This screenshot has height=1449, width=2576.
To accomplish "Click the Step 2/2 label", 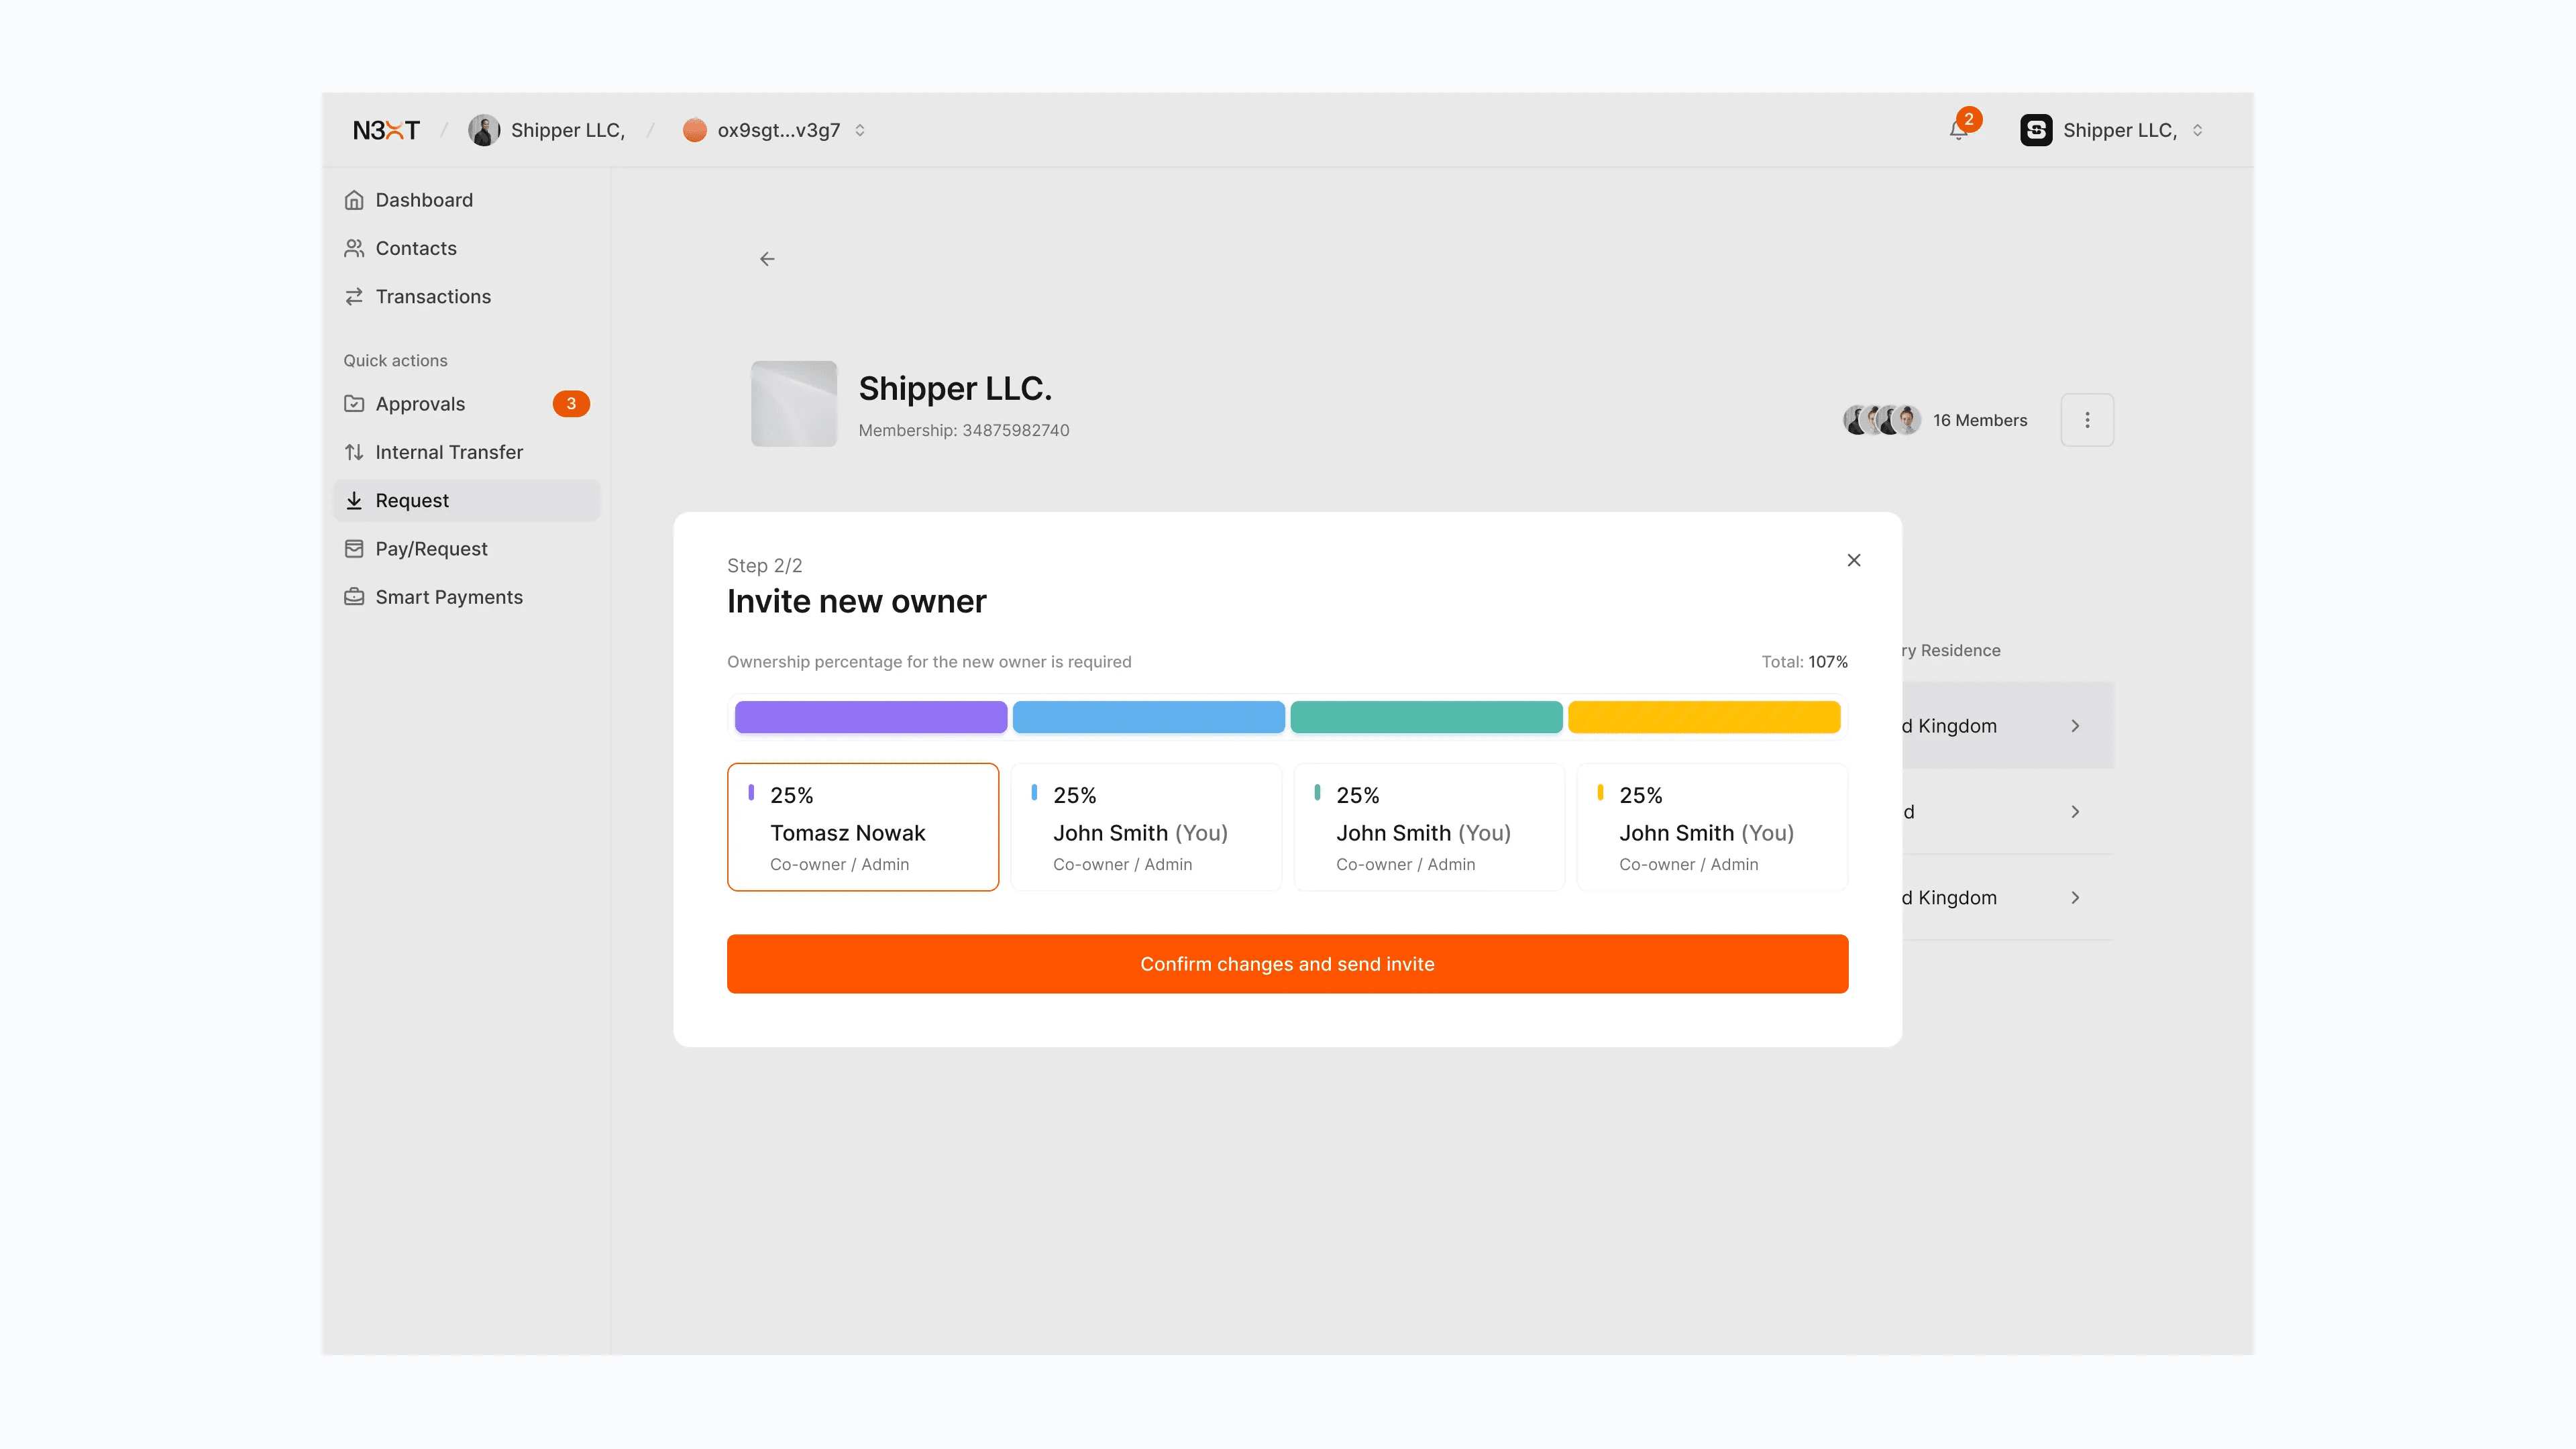I will [765, 565].
